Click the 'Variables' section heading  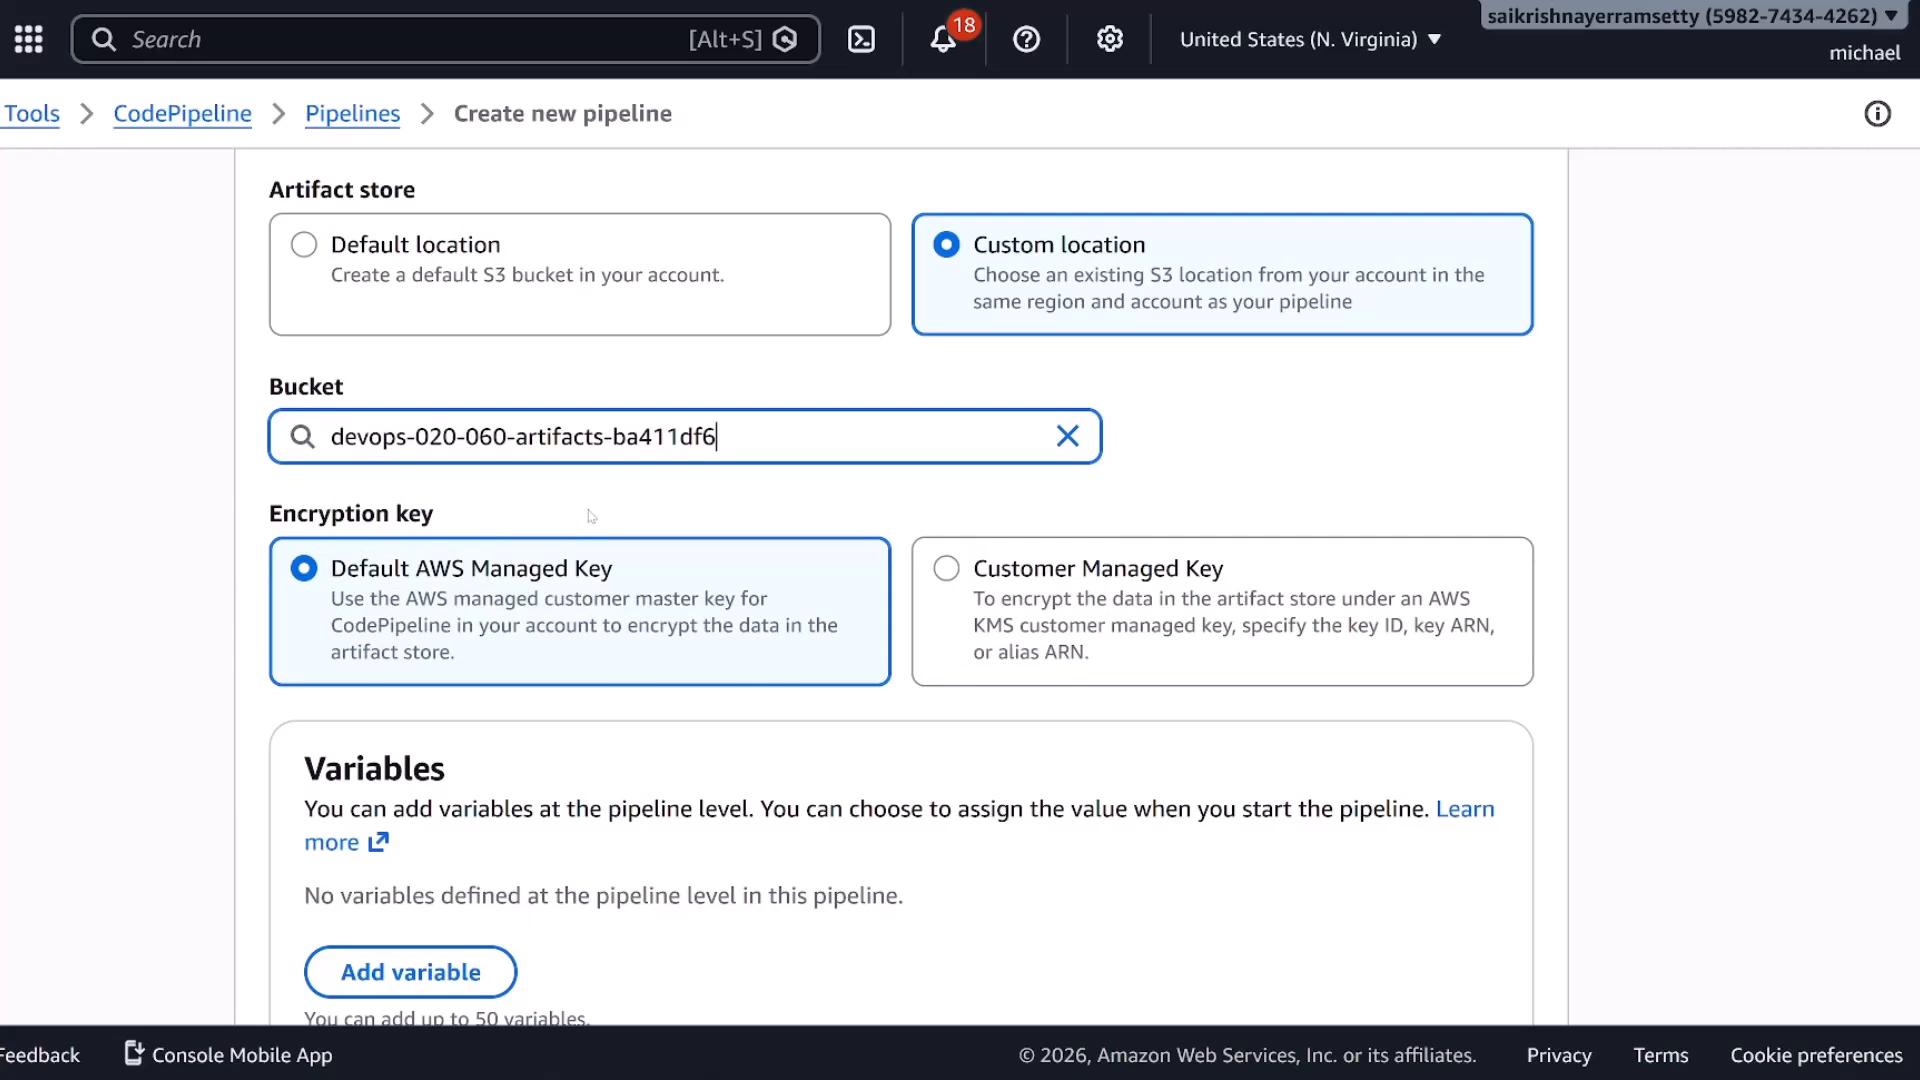click(x=374, y=768)
